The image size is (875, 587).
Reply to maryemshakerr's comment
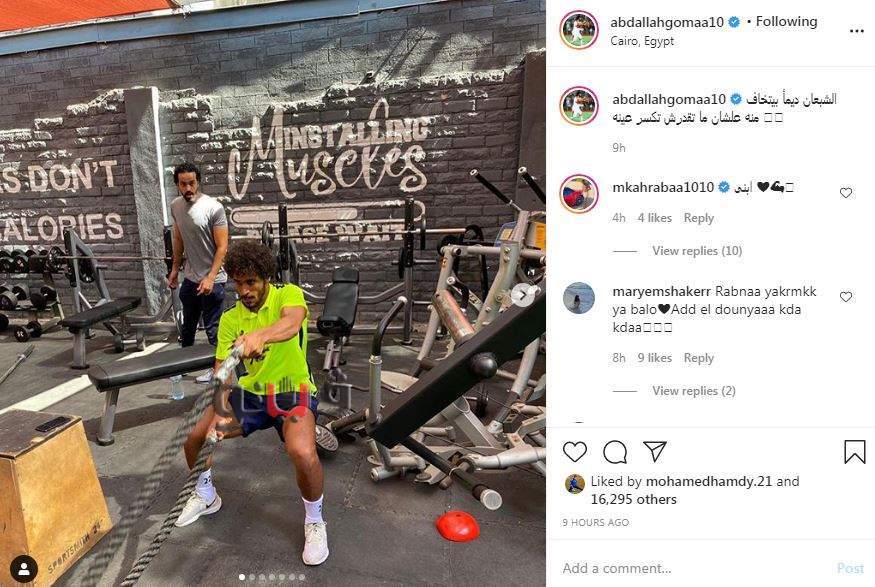(x=699, y=358)
